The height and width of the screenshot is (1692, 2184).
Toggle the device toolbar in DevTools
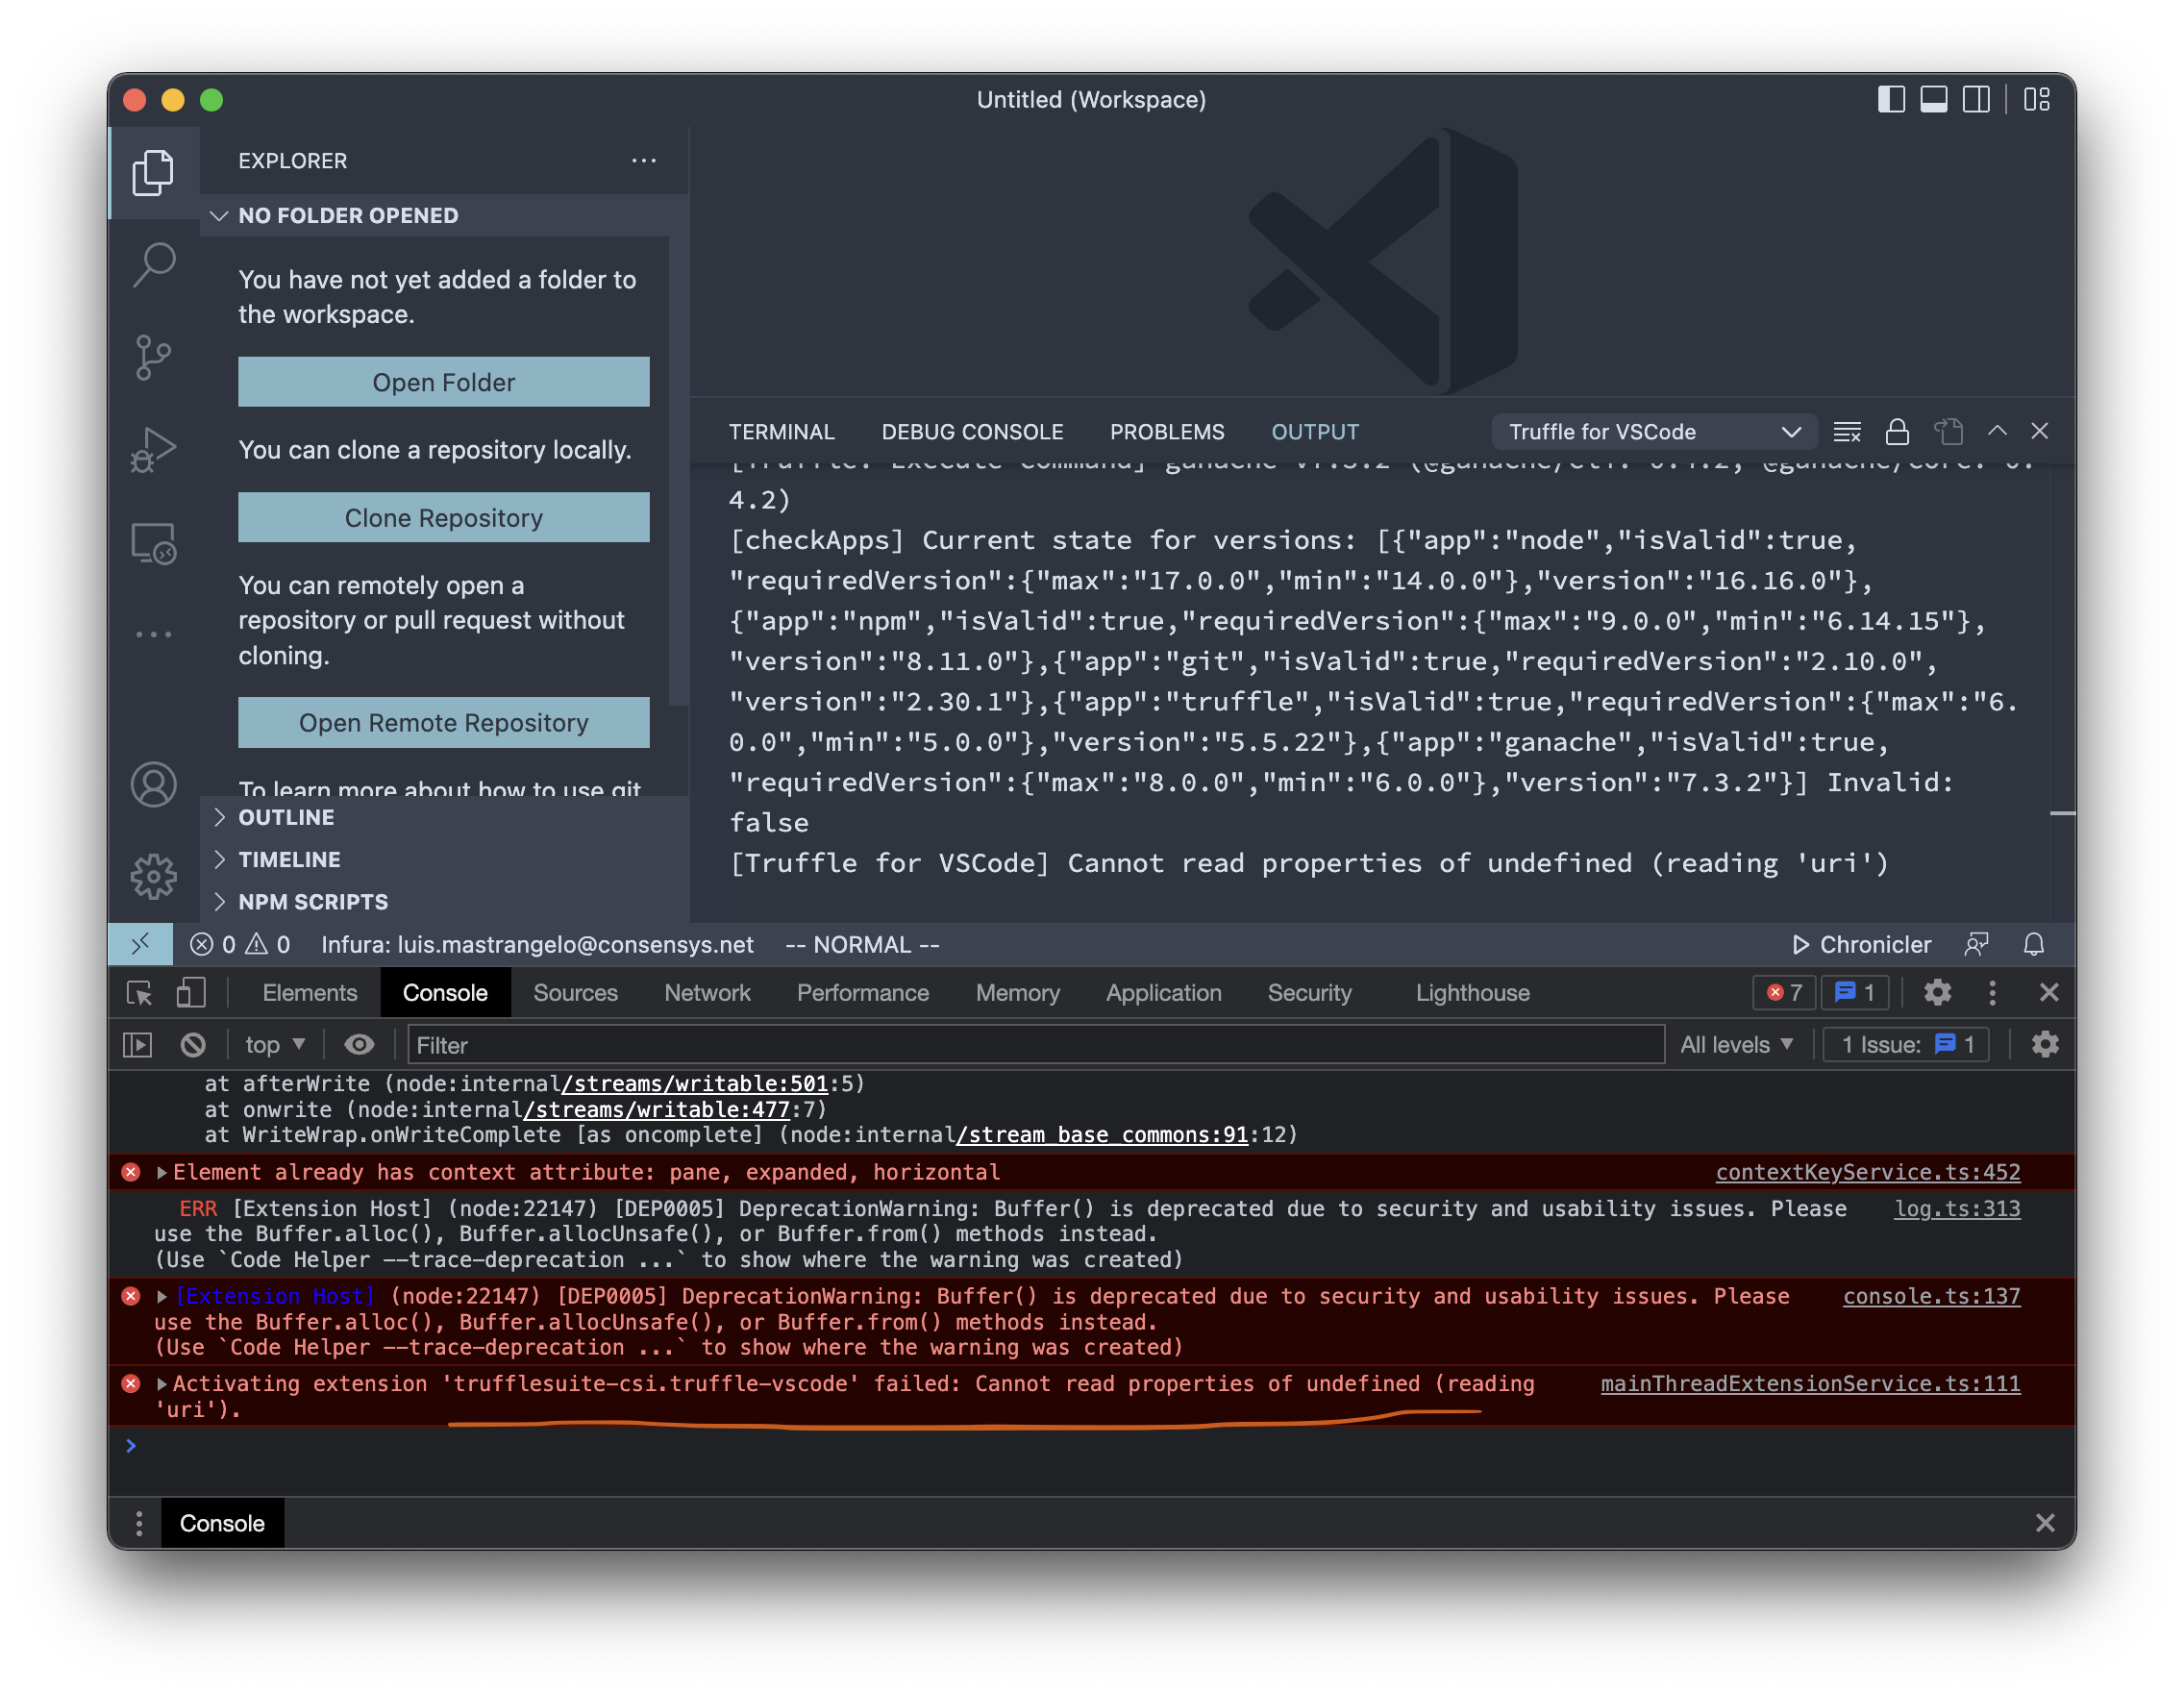click(x=190, y=993)
